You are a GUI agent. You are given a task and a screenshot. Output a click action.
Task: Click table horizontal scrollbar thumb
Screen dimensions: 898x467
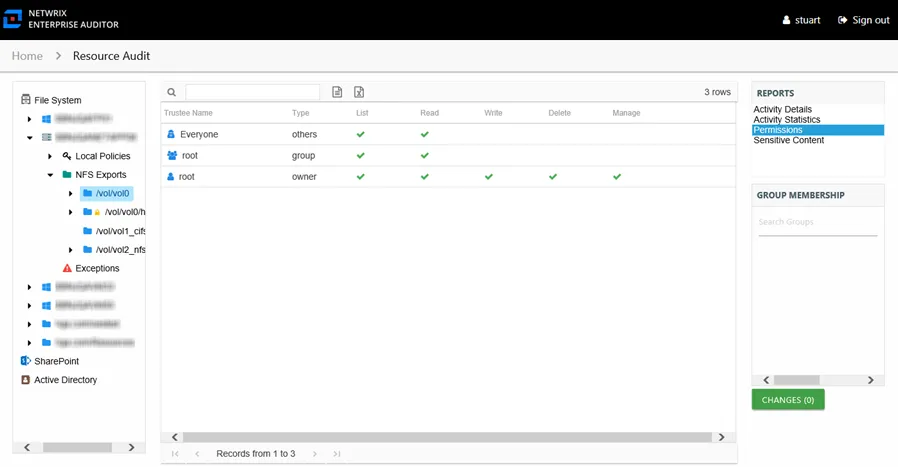pos(447,437)
